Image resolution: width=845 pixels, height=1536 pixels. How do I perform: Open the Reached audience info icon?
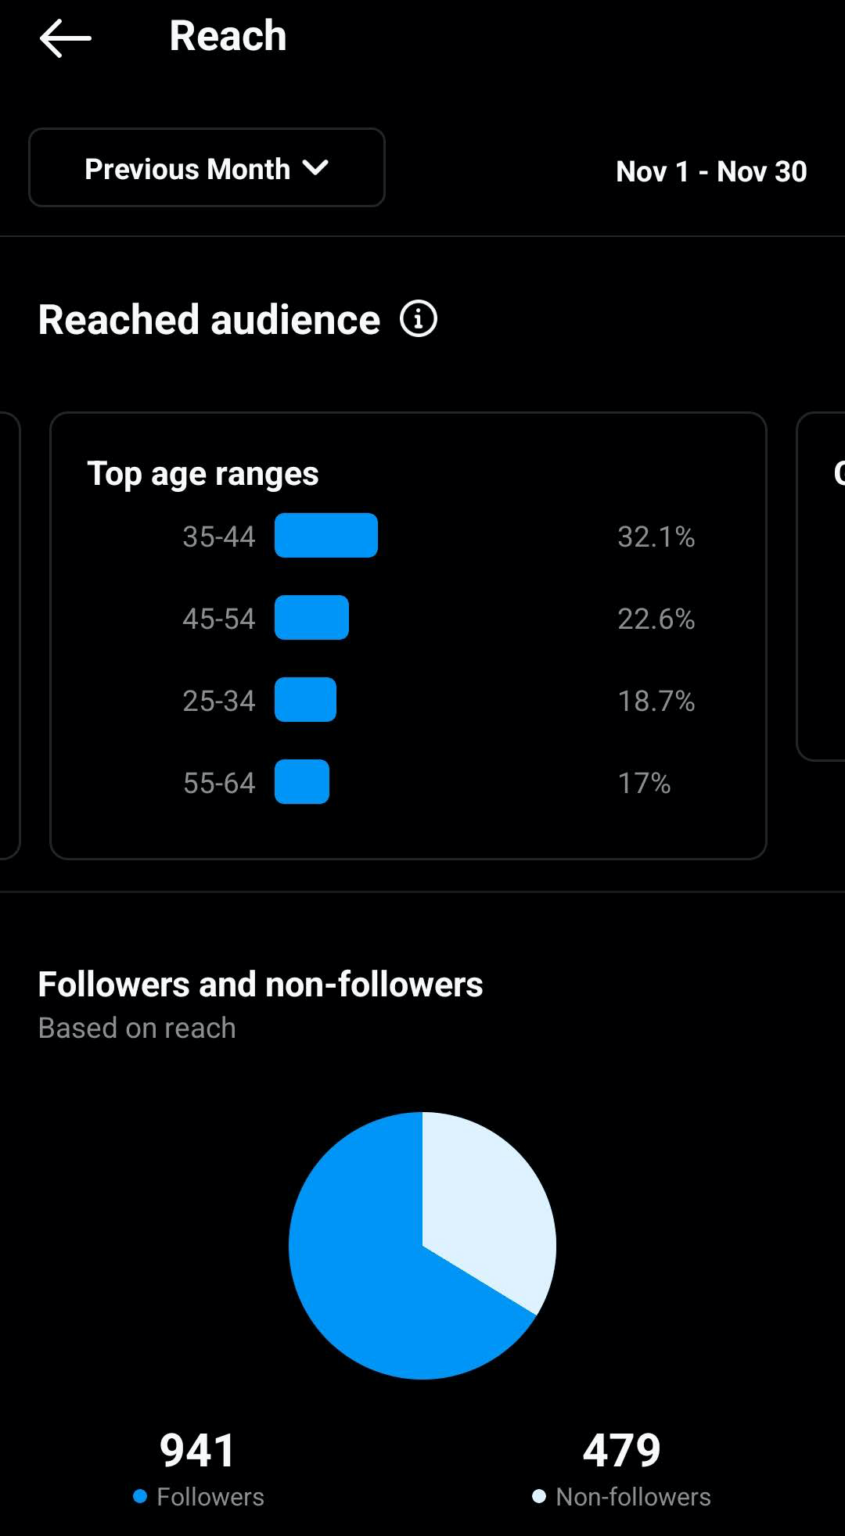pyautogui.click(x=419, y=320)
